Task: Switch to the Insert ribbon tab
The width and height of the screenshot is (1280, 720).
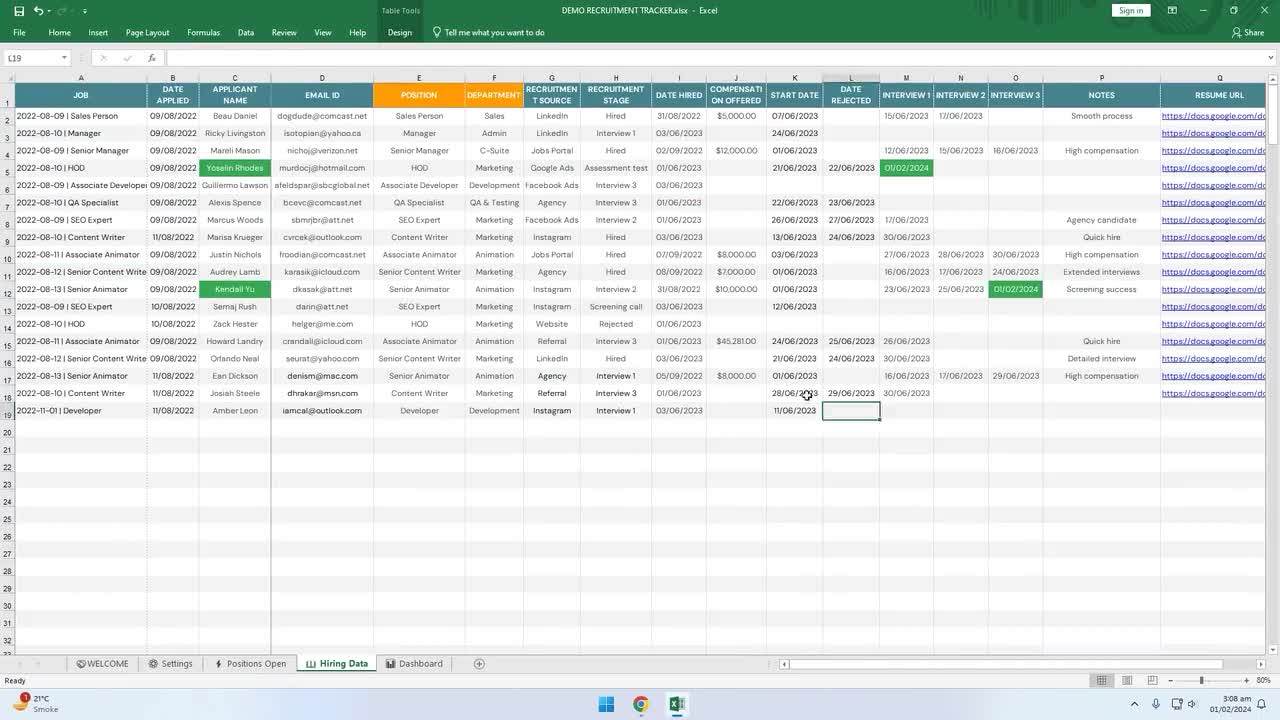Action: click(98, 33)
